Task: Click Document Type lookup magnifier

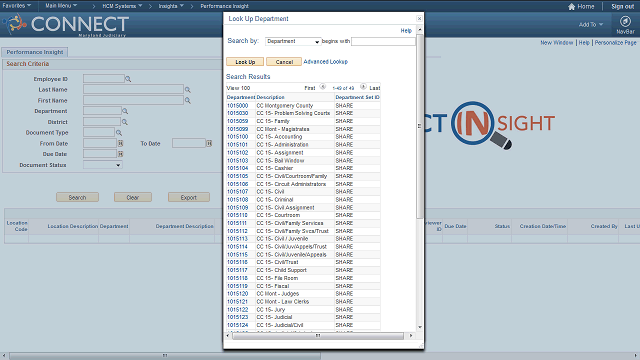Action: pyautogui.click(x=119, y=133)
